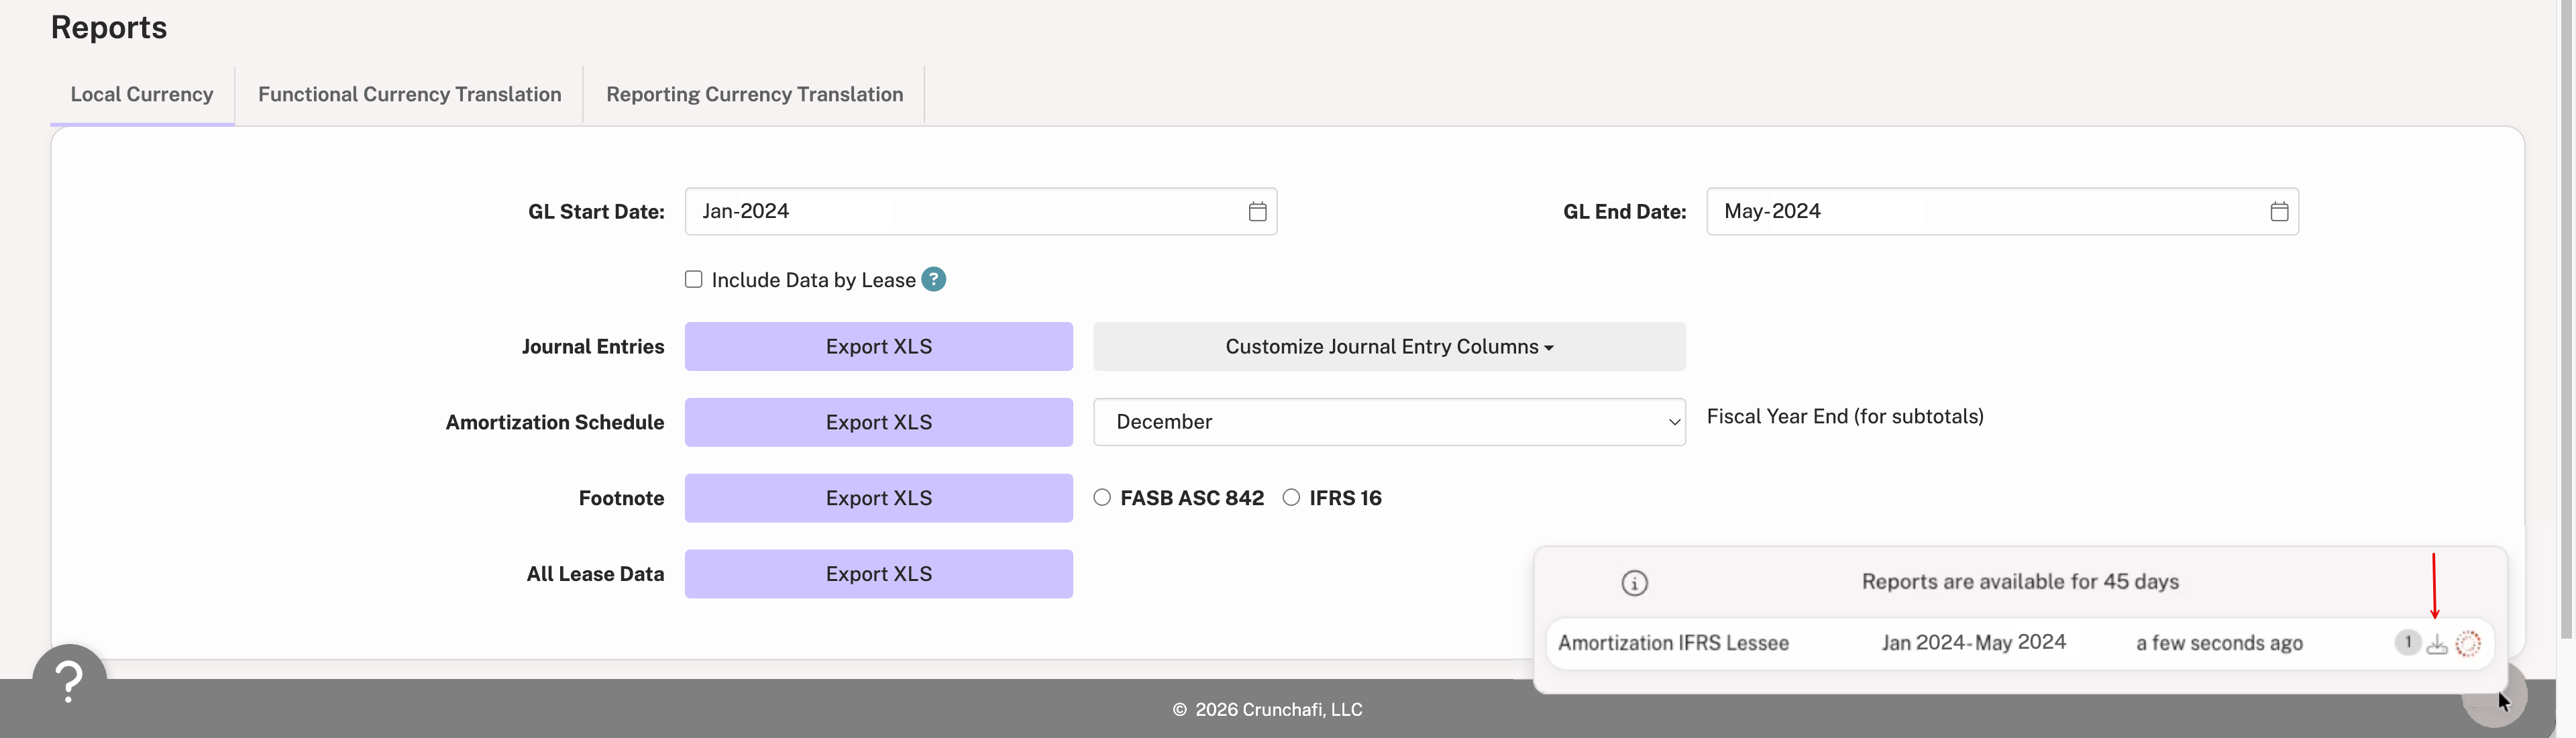Open the GL End Date calendar icon
The width and height of the screenshot is (2576, 738).
[x=2279, y=211]
